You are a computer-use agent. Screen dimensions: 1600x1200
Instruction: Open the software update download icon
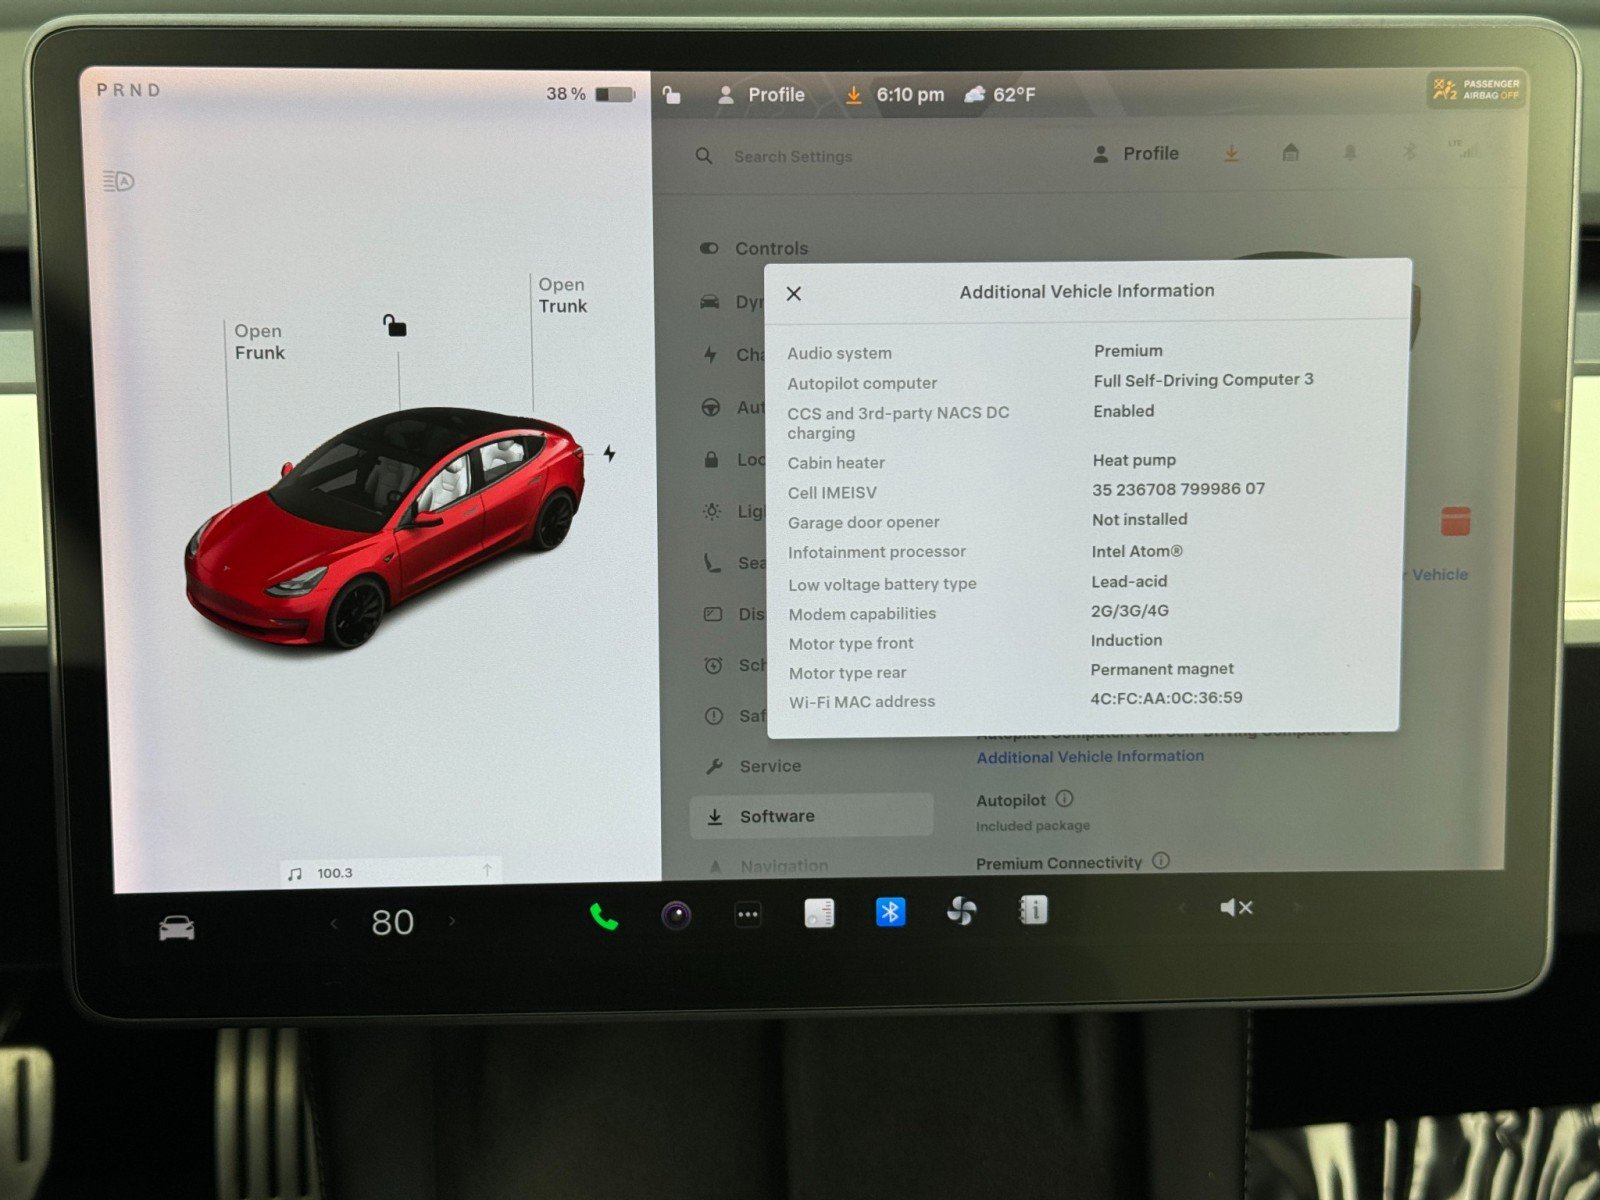(x=1231, y=153)
